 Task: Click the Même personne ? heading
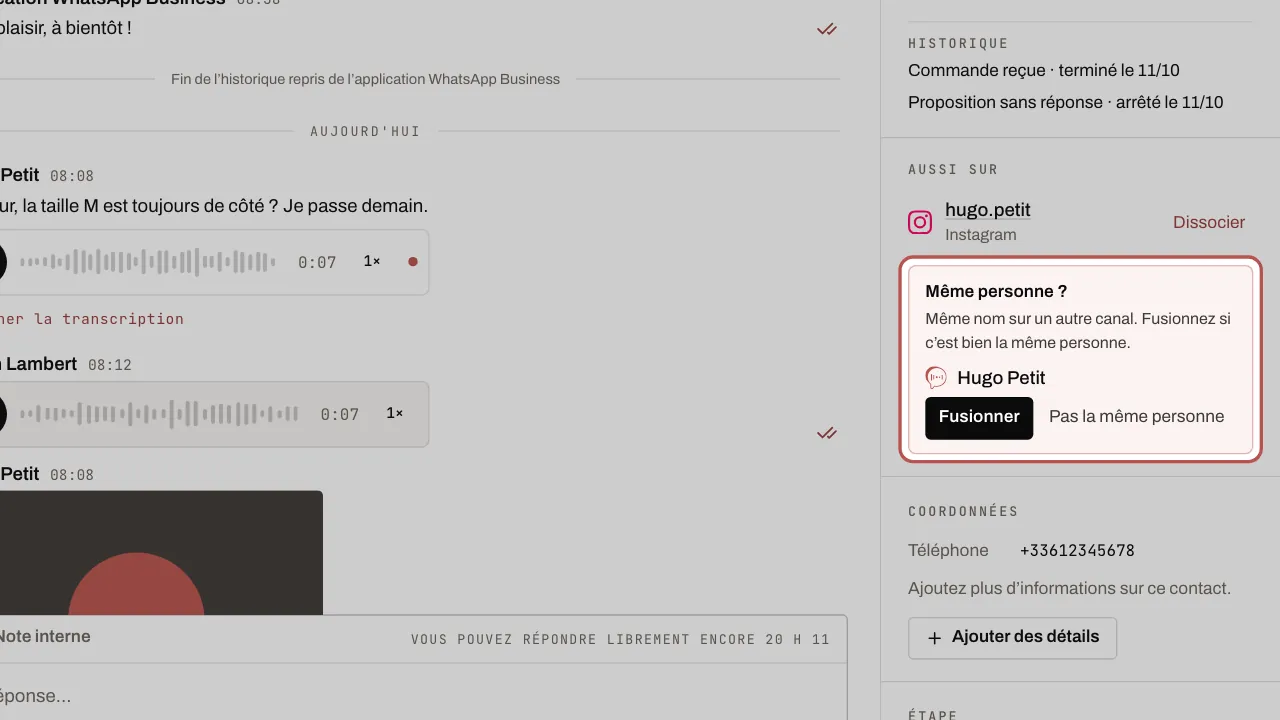coord(996,291)
